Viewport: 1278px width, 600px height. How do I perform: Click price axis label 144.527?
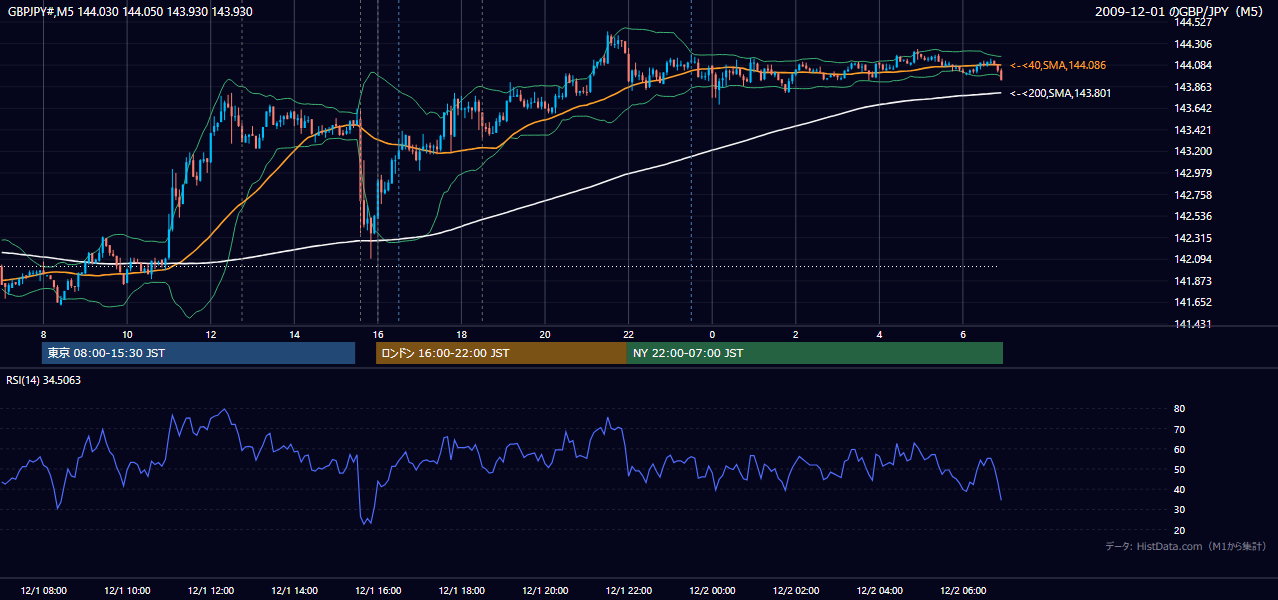[1193, 22]
